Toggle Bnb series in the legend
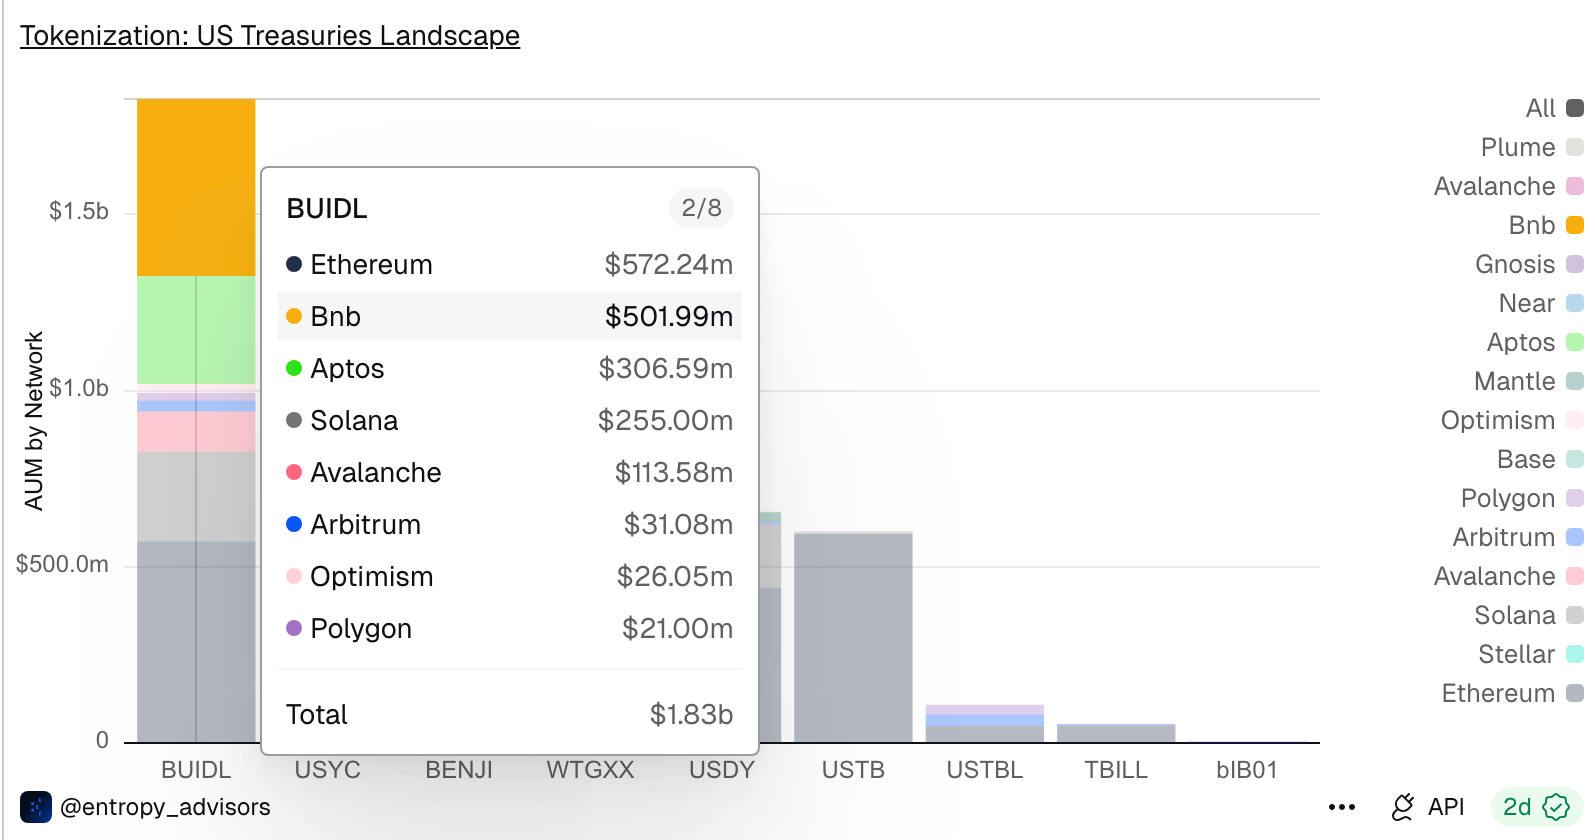Screen dimensions: 1596x840 pos(1574,225)
